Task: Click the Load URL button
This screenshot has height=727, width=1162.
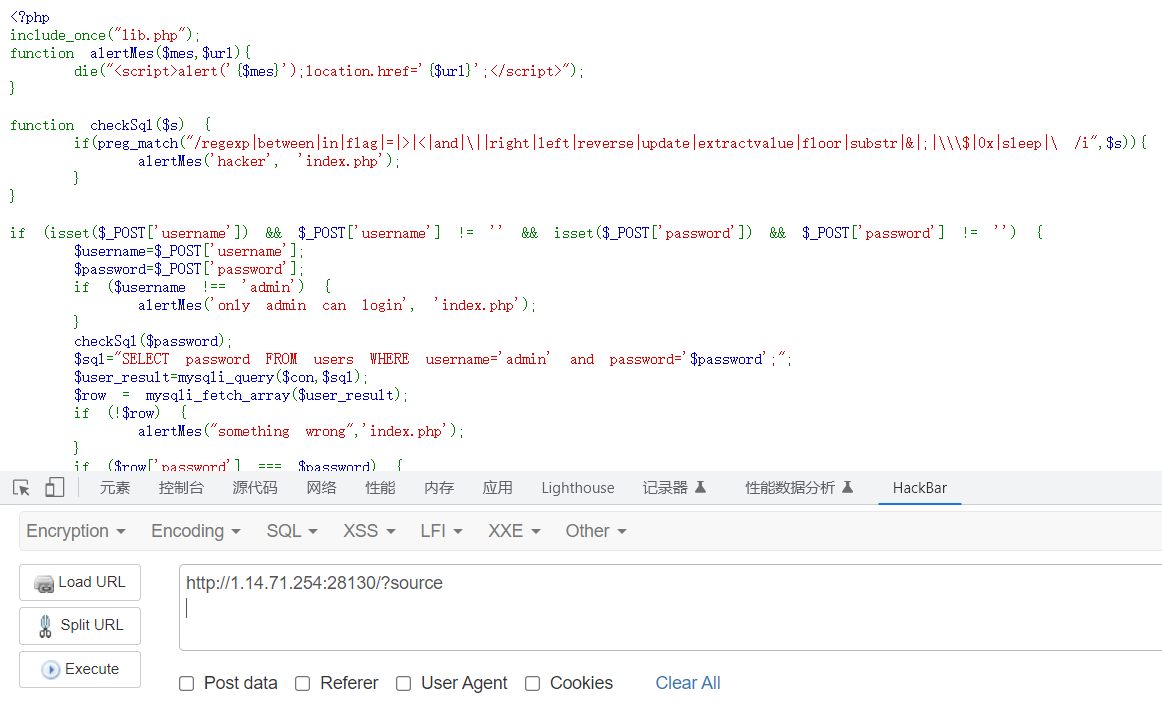Action: click(80, 582)
